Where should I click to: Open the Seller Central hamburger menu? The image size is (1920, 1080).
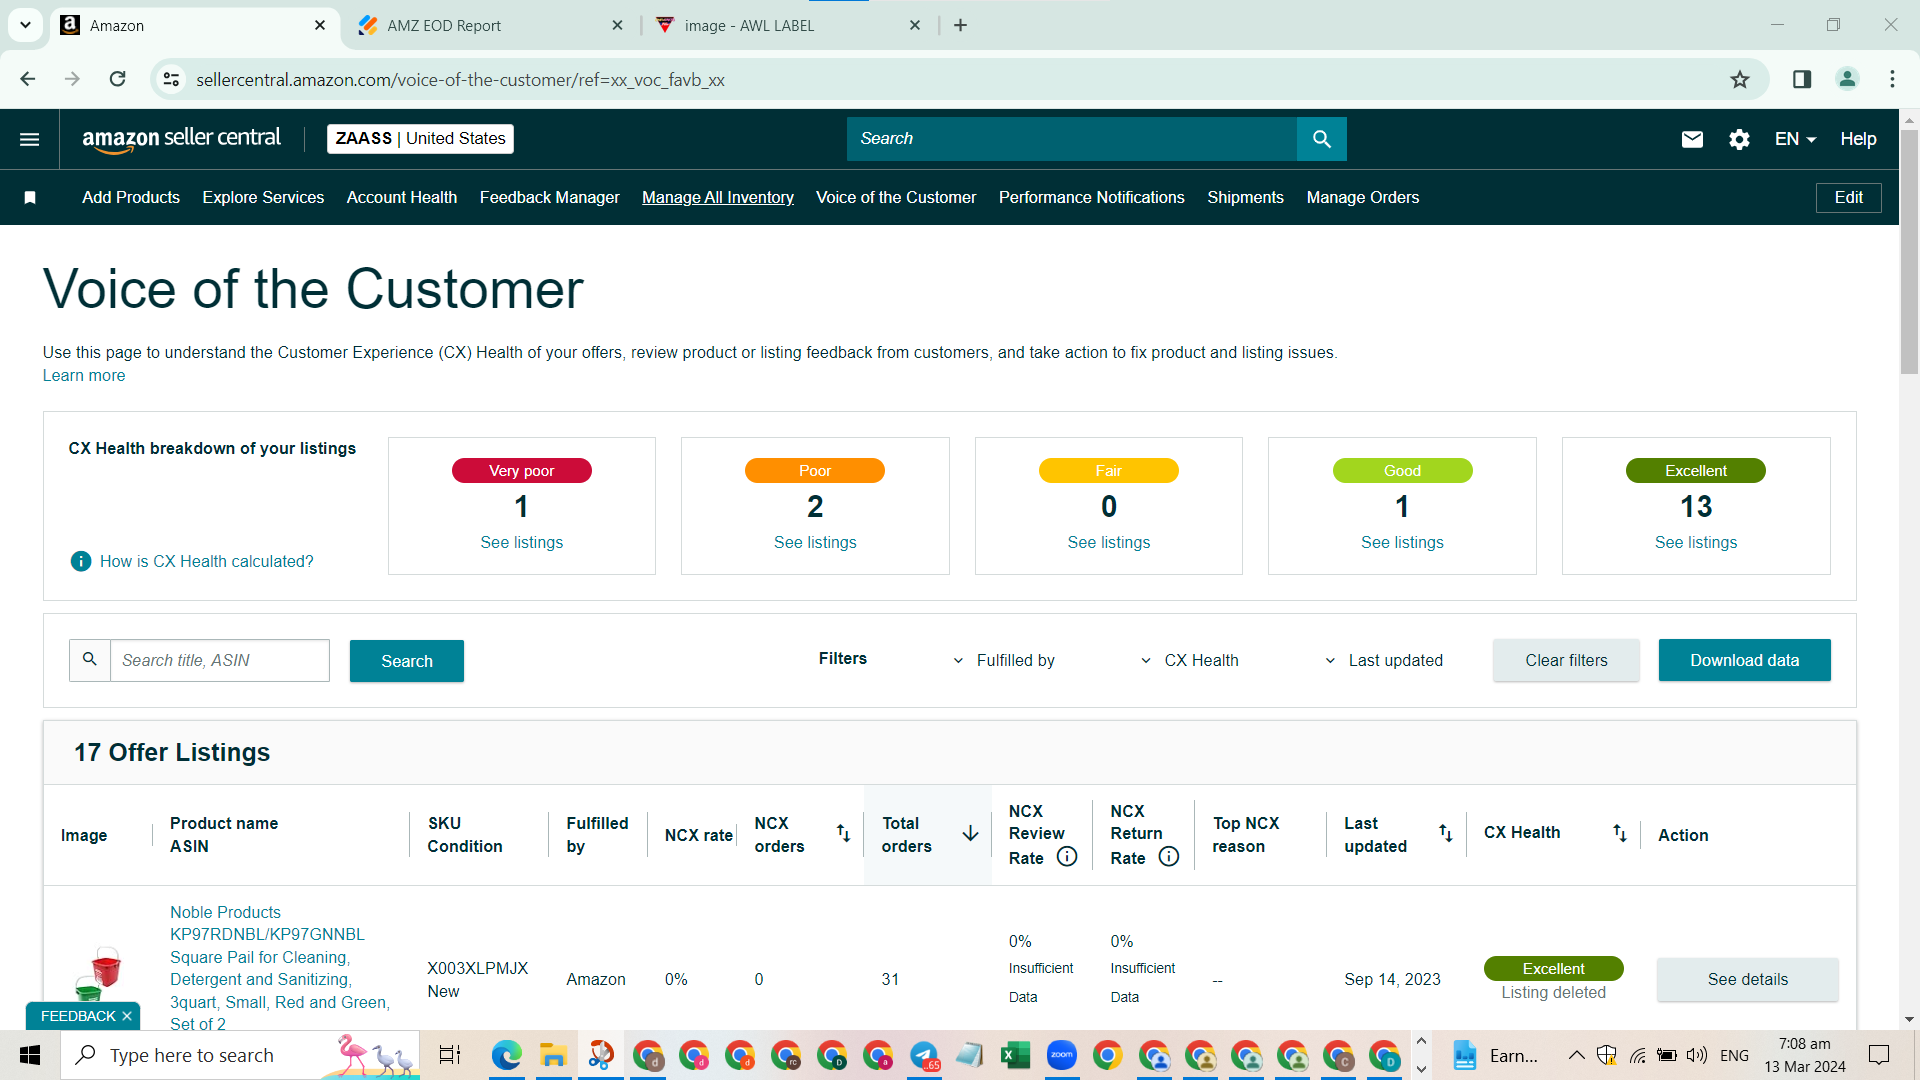(x=30, y=139)
